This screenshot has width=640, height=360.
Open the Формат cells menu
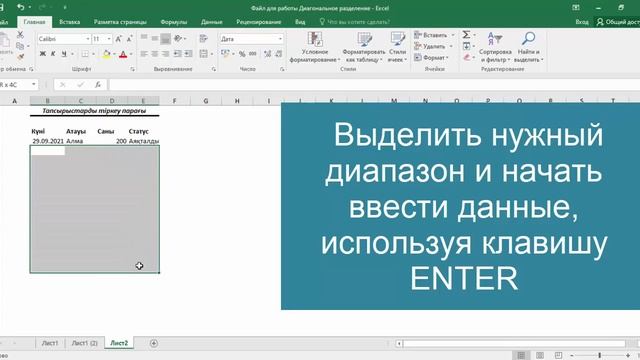[x=431, y=58]
